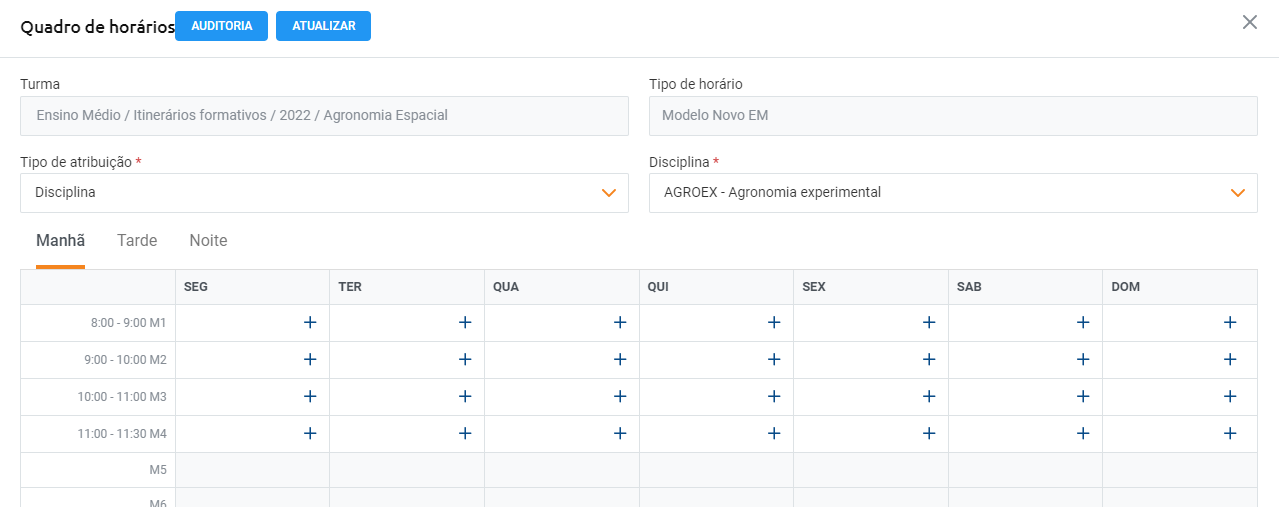Viewport: 1279px width, 507px height.
Task: Click the SAB column header
Action: [x=1025, y=287]
